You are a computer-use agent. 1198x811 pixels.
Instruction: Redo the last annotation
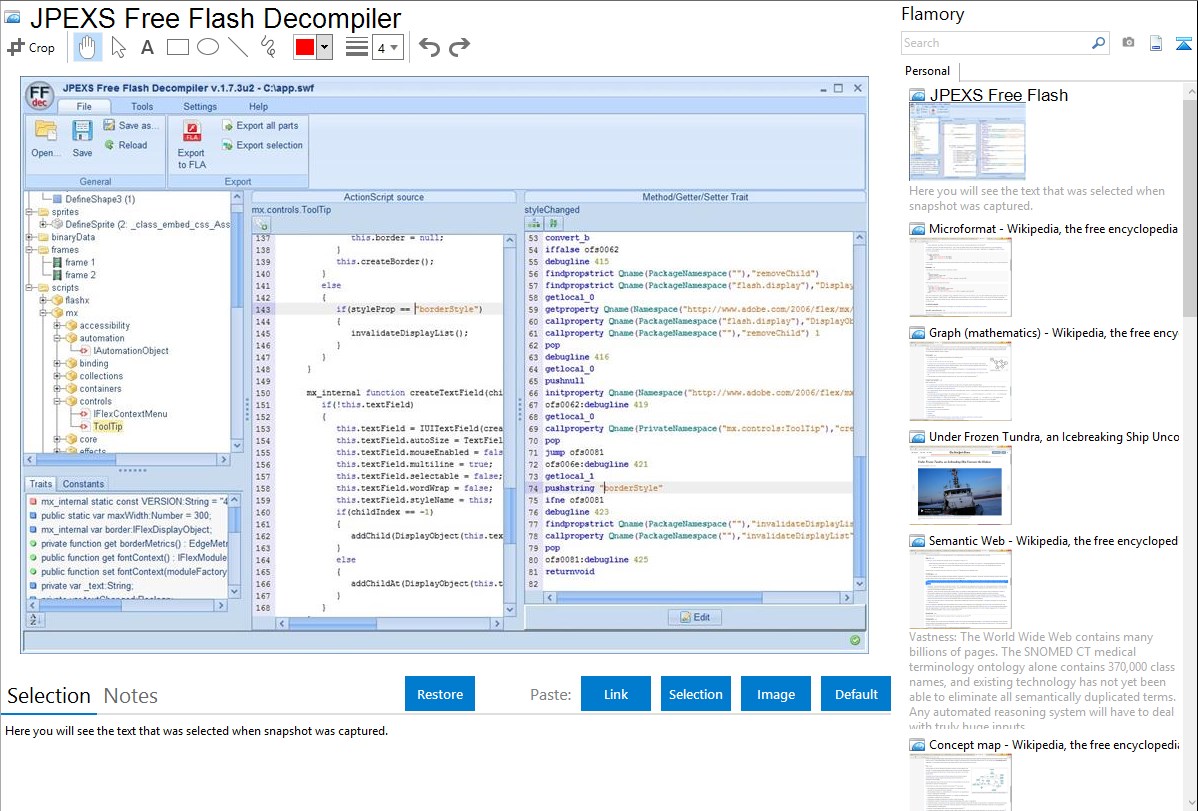click(x=459, y=47)
